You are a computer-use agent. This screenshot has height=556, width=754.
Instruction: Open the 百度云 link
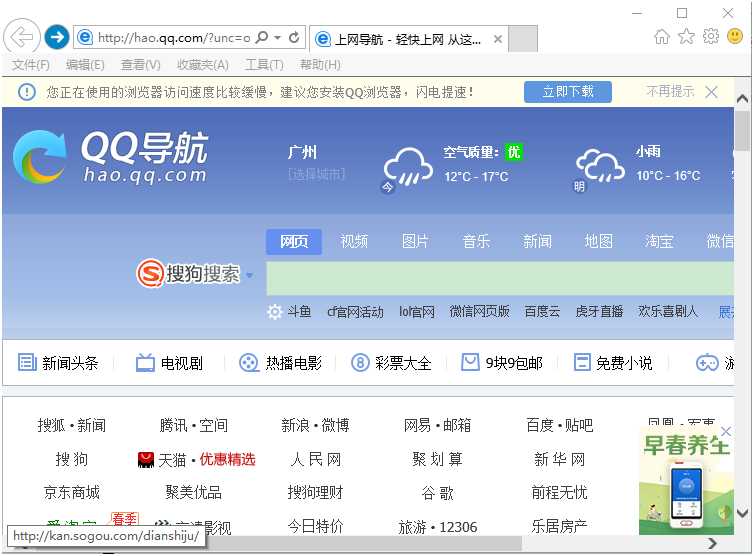[x=542, y=312]
